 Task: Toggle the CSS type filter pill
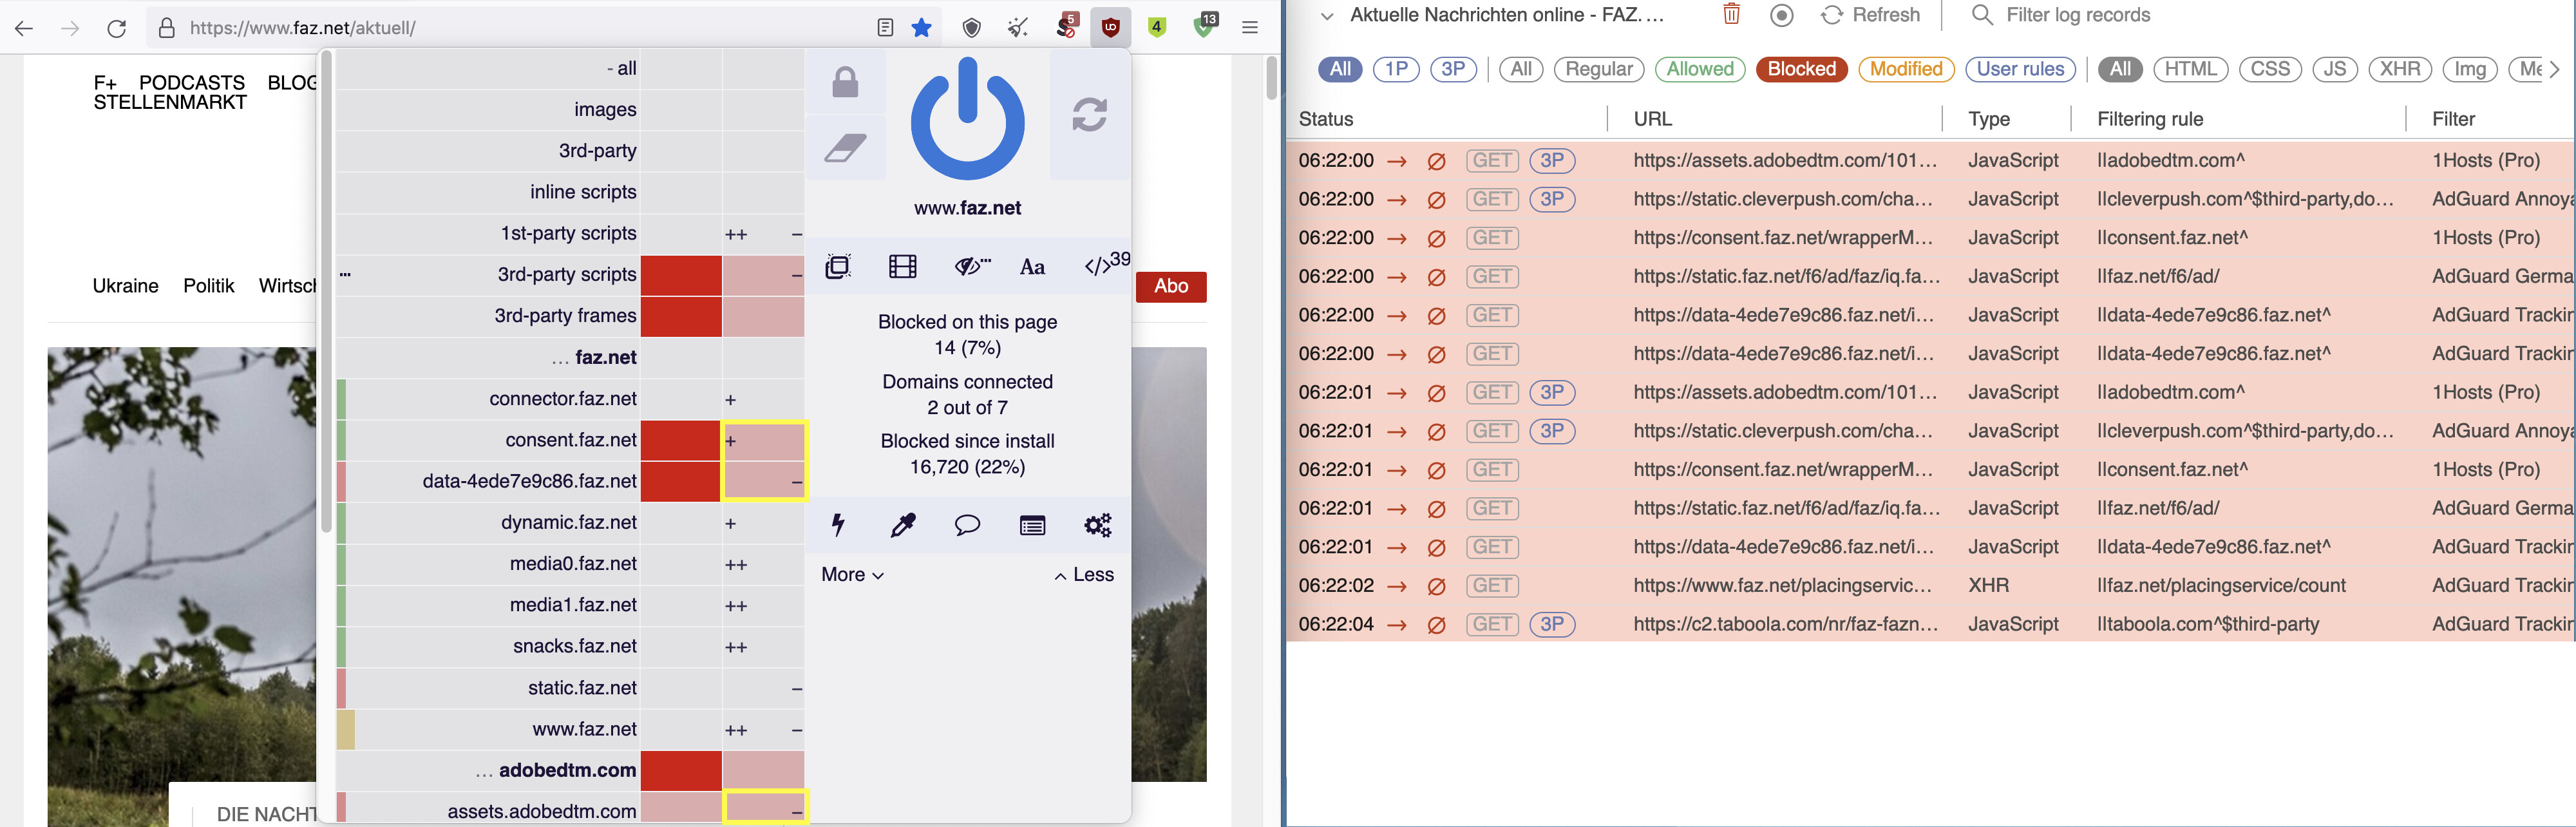[x=2270, y=69]
